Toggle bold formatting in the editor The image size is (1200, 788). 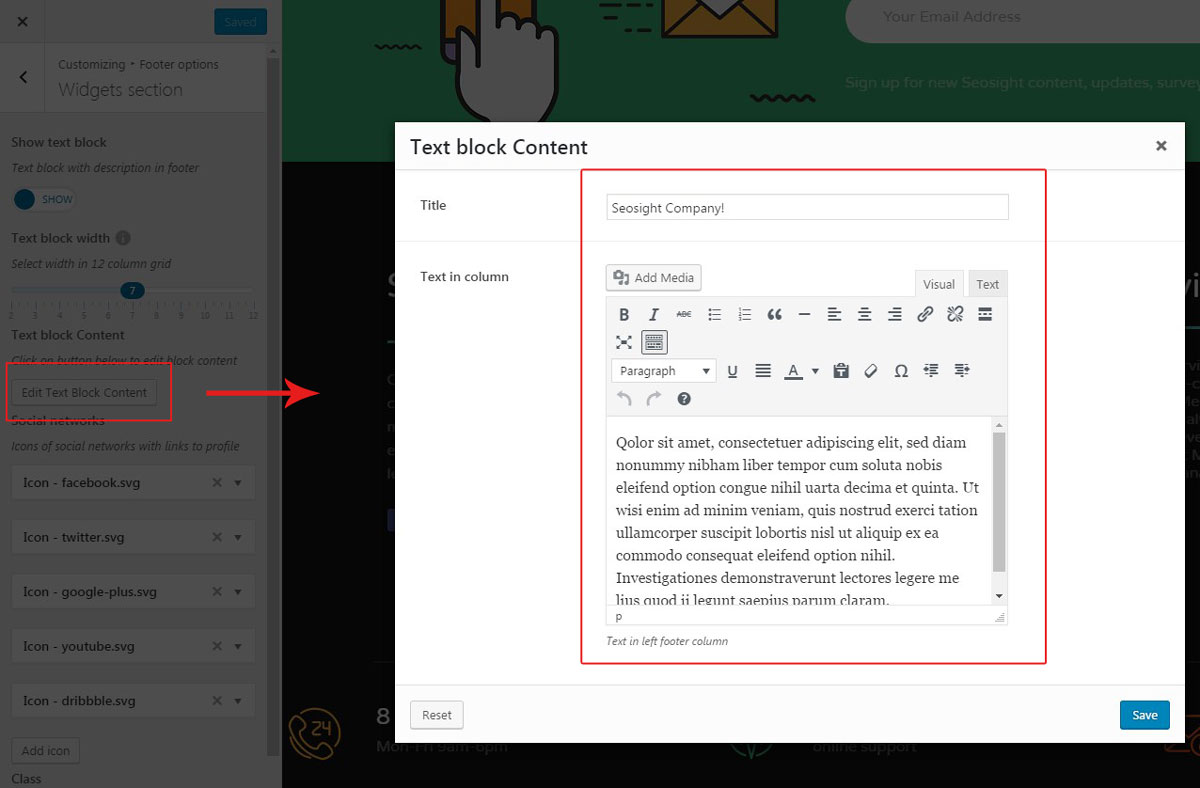click(x=624, y=314)
